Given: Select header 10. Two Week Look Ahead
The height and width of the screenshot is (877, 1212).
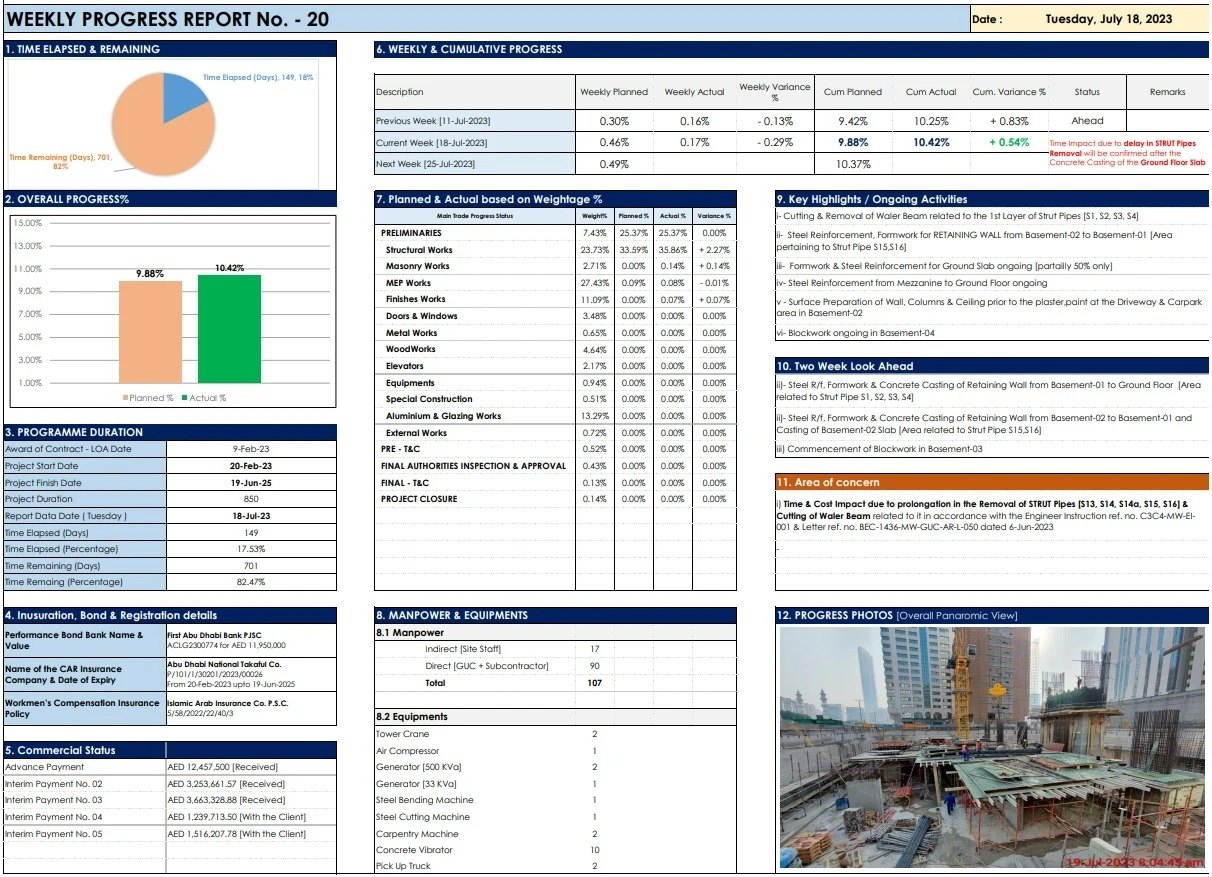Looking at the screenshot, I should click(992, 366).
